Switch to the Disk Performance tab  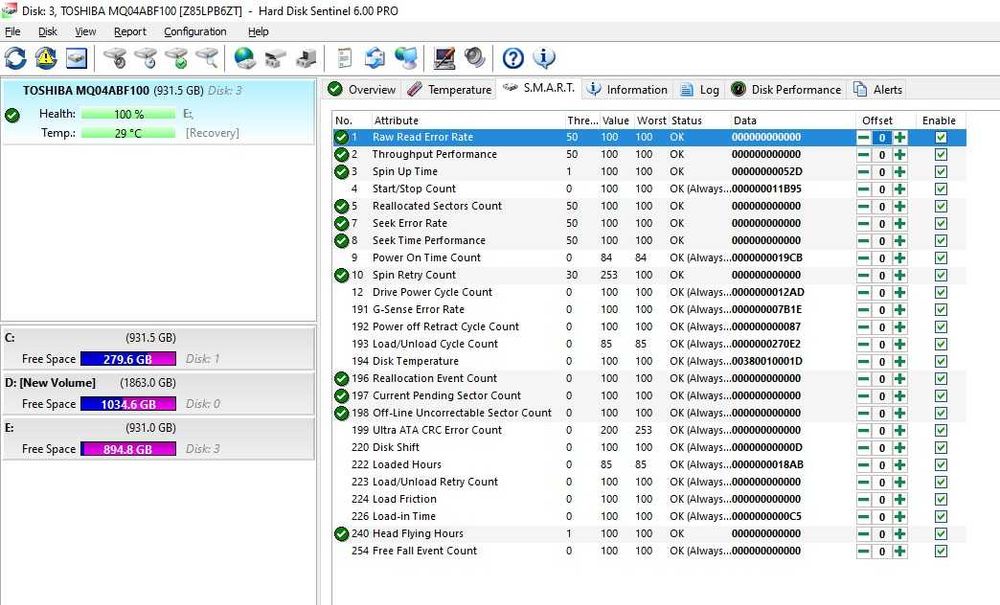pyautogui.click(x=786, y=89)
